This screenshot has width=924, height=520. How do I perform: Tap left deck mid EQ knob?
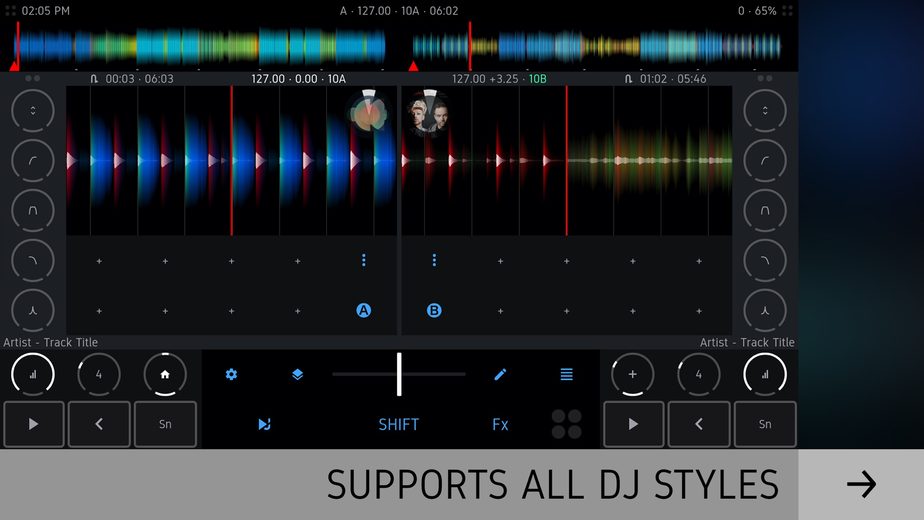pos(33,210)
